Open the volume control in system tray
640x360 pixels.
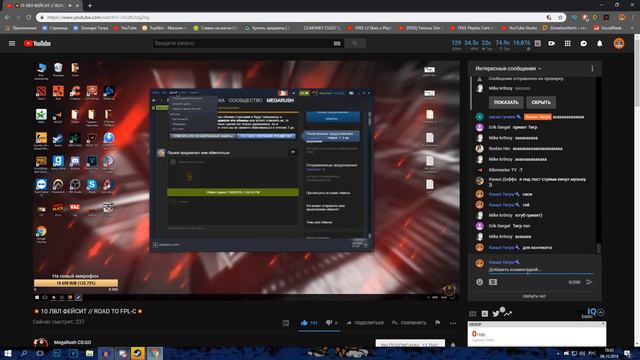582,353
